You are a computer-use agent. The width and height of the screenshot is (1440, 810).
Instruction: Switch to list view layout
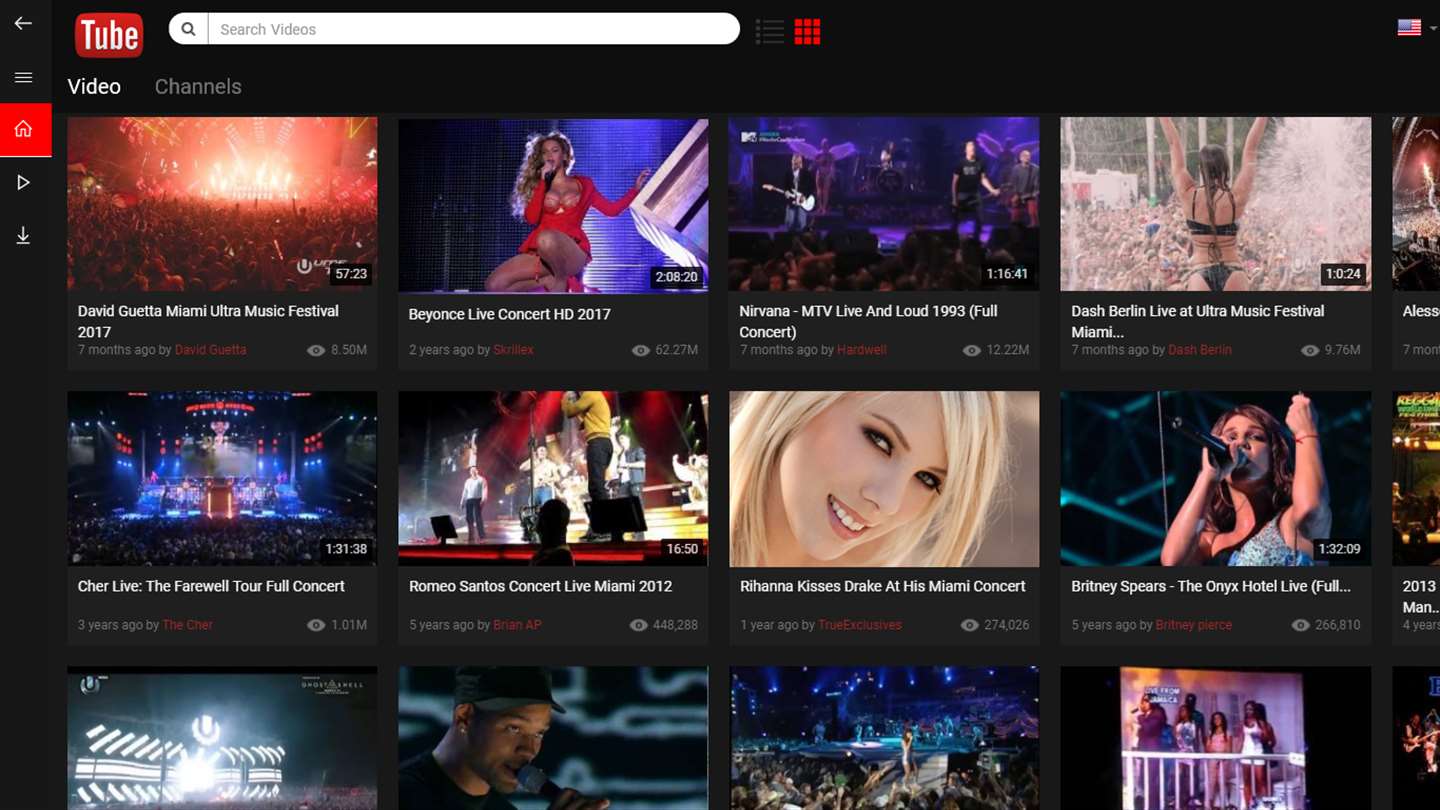pyautogui.click(x=770, y=31)
